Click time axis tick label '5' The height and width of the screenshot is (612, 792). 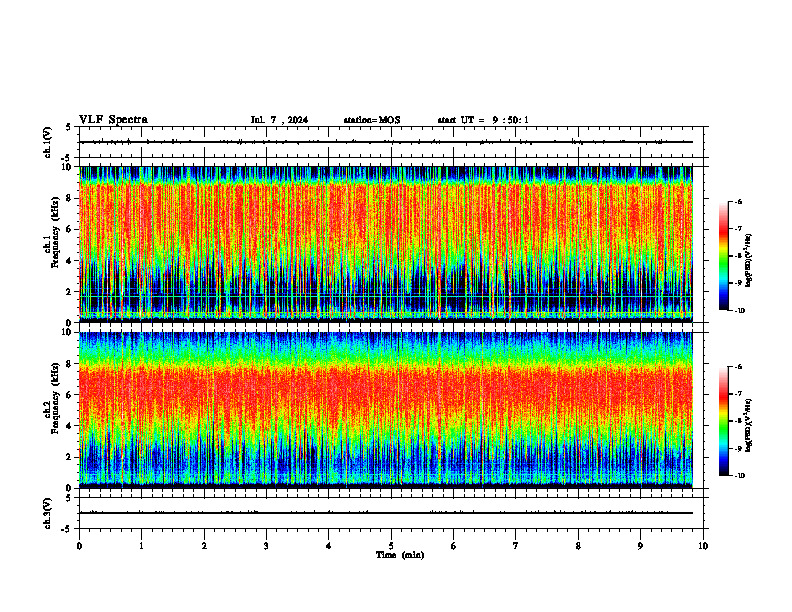[x=391, y=546]
